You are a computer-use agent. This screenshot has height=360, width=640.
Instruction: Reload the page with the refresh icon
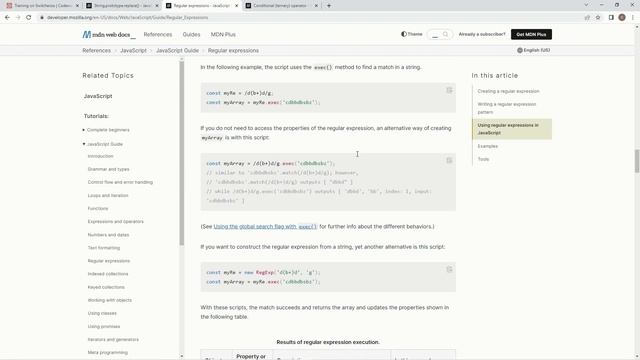(29, 18)
